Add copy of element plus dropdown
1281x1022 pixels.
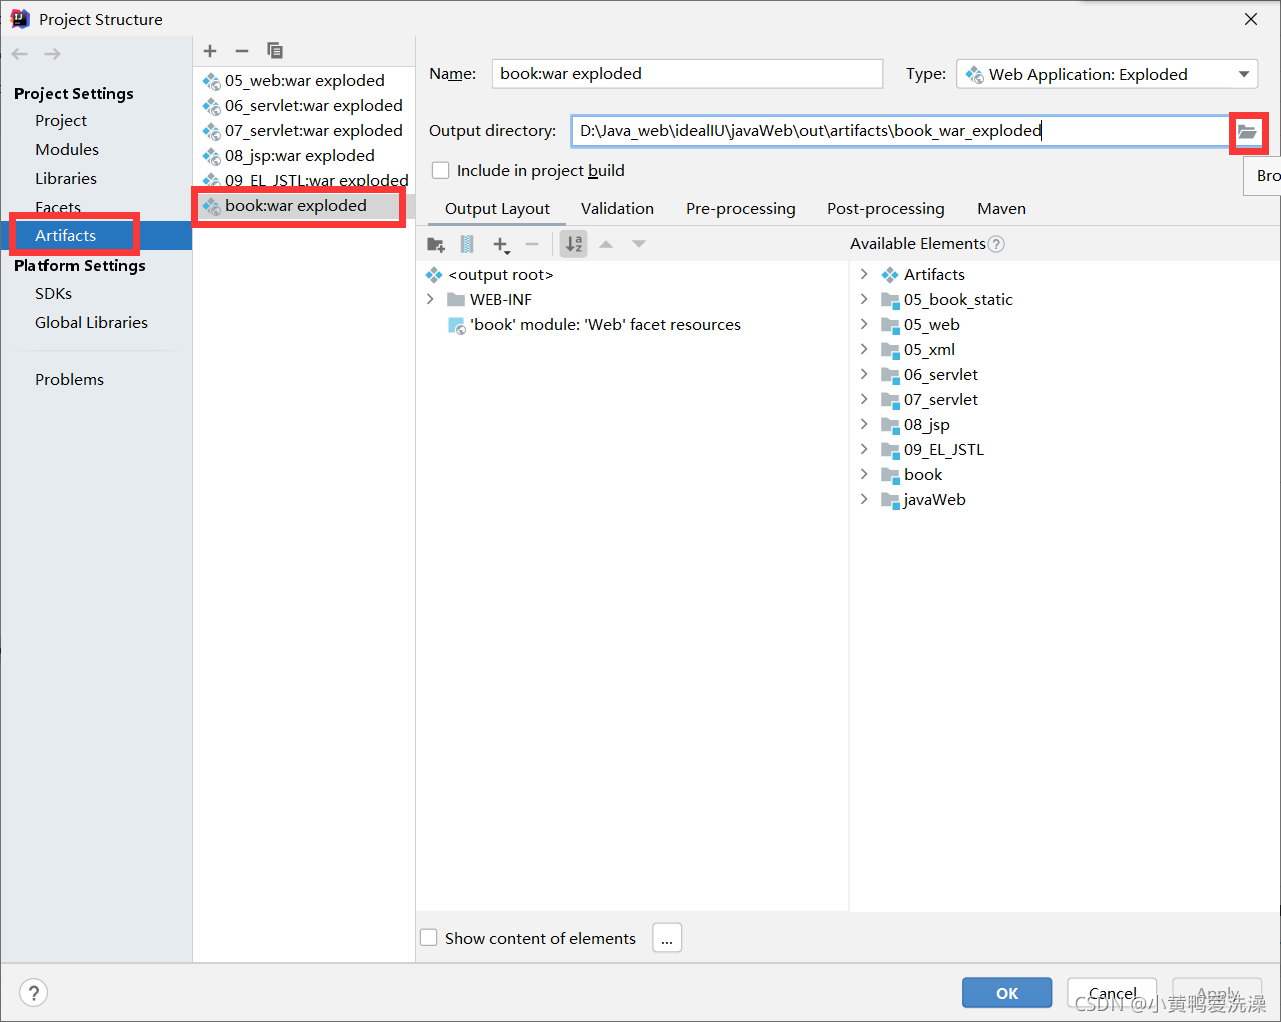point(501,244)
